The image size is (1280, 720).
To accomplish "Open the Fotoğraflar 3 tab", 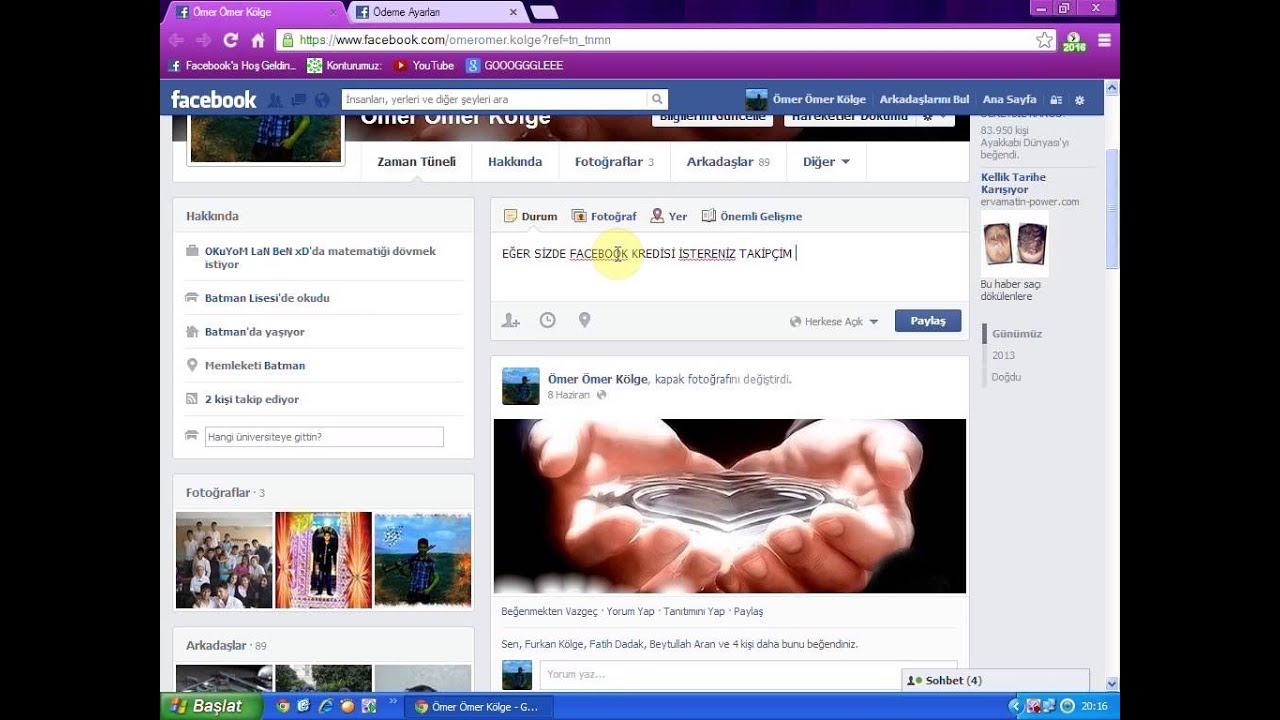I will click(x=614, y=162).
